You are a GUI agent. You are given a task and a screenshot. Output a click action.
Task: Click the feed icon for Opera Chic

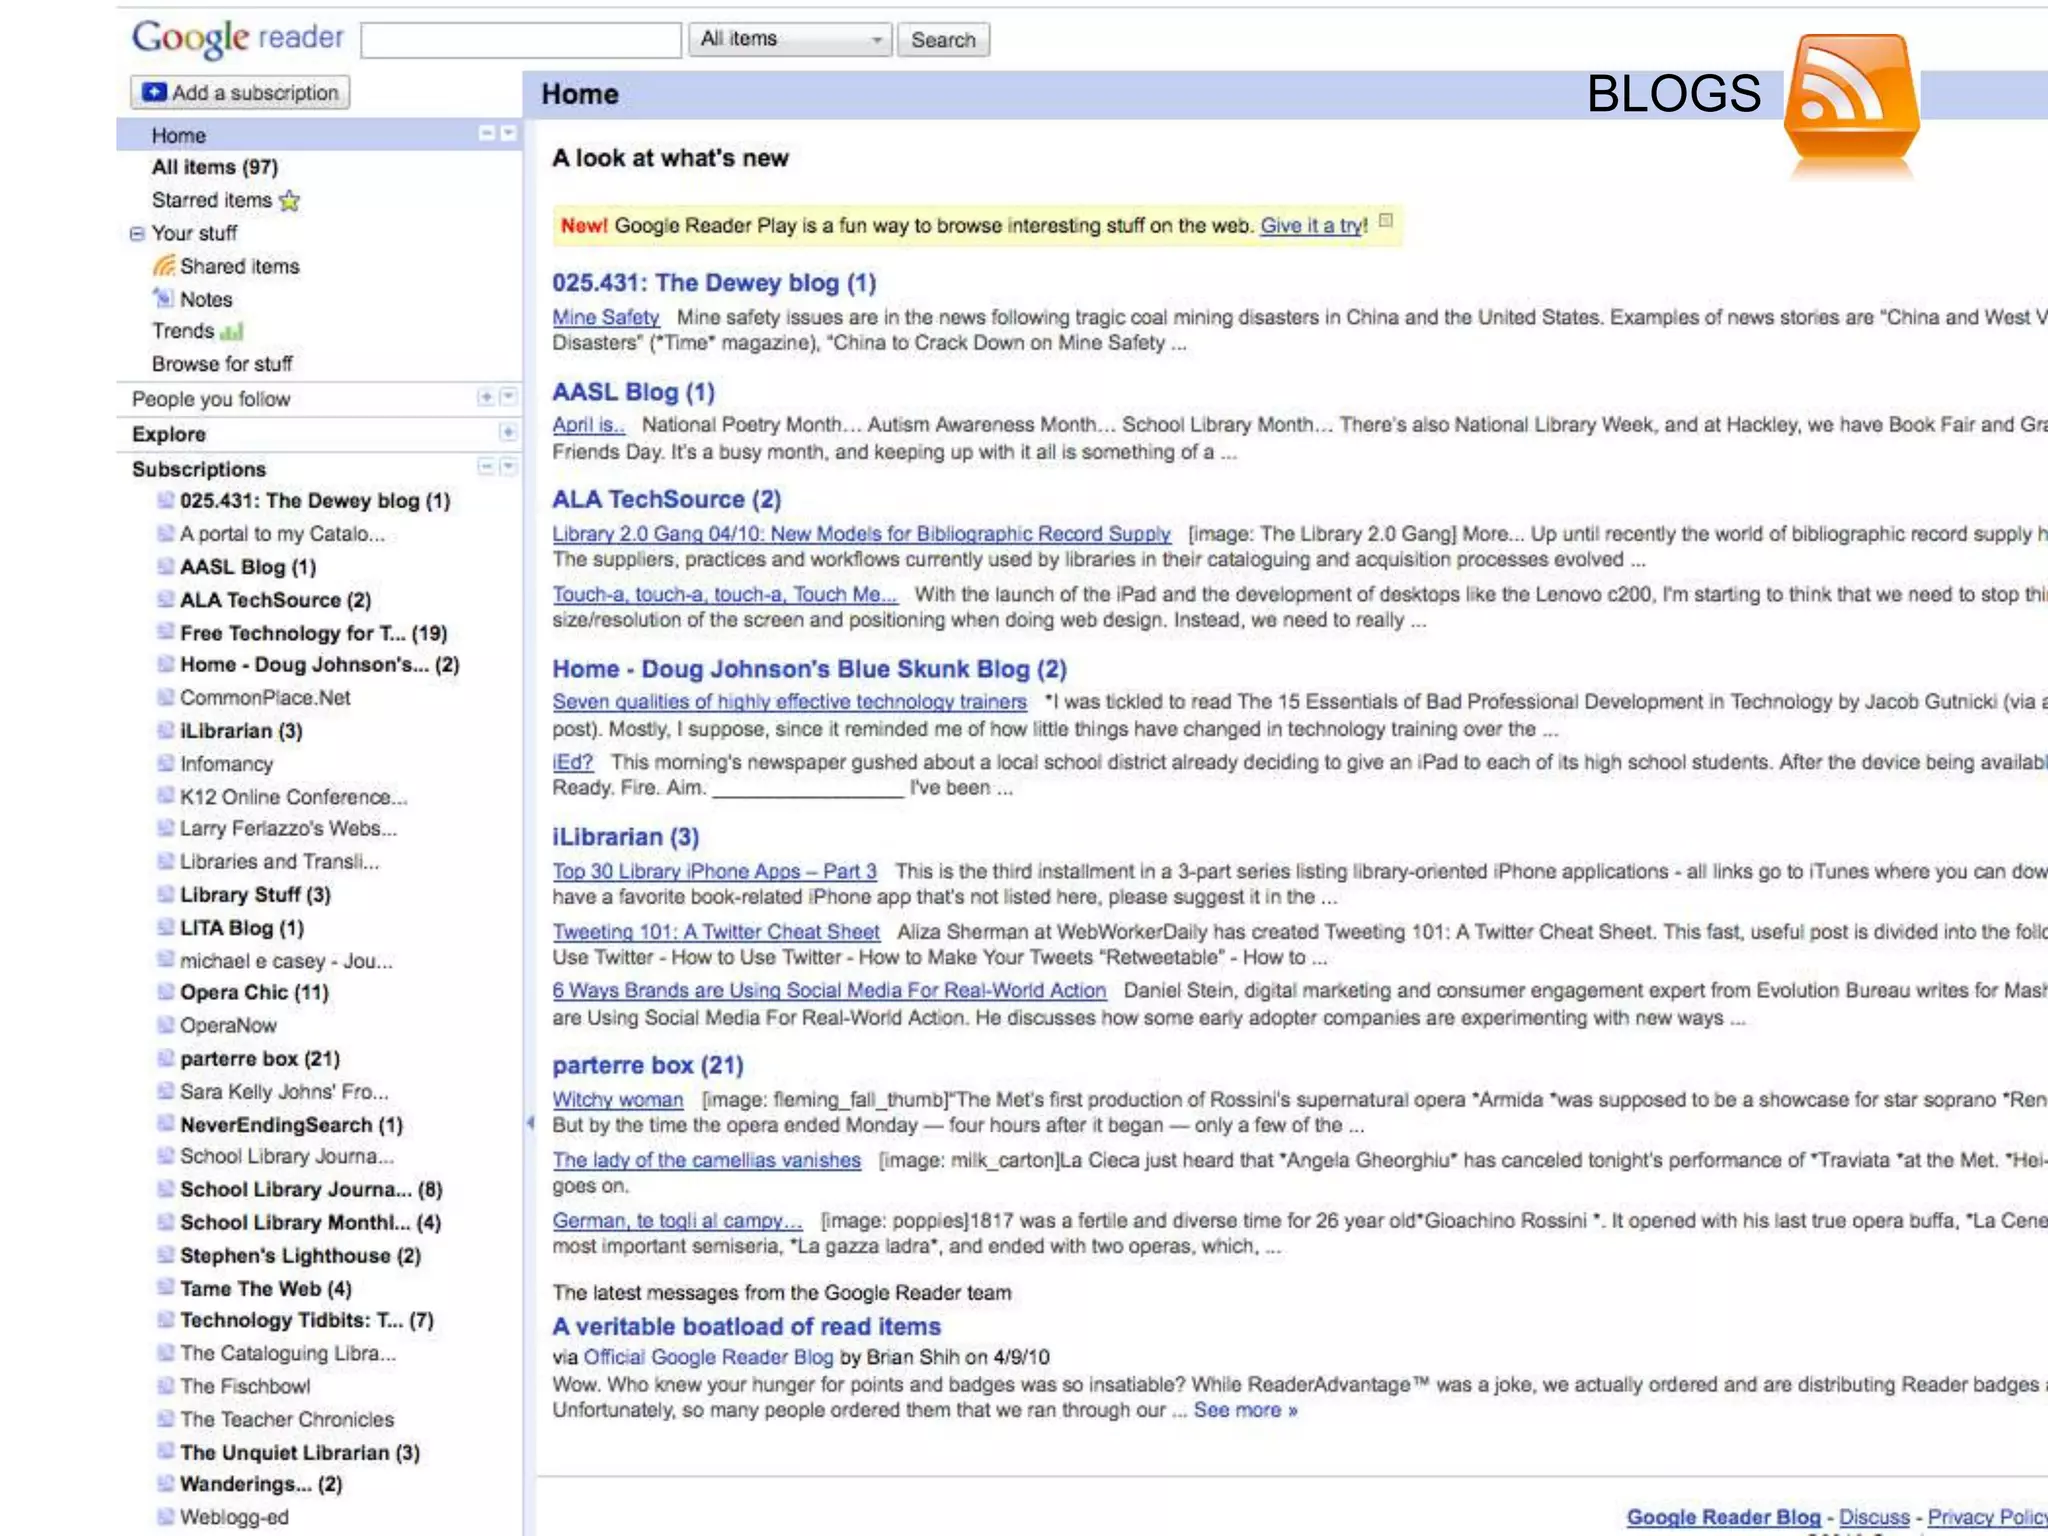click(x=166, y=992)
